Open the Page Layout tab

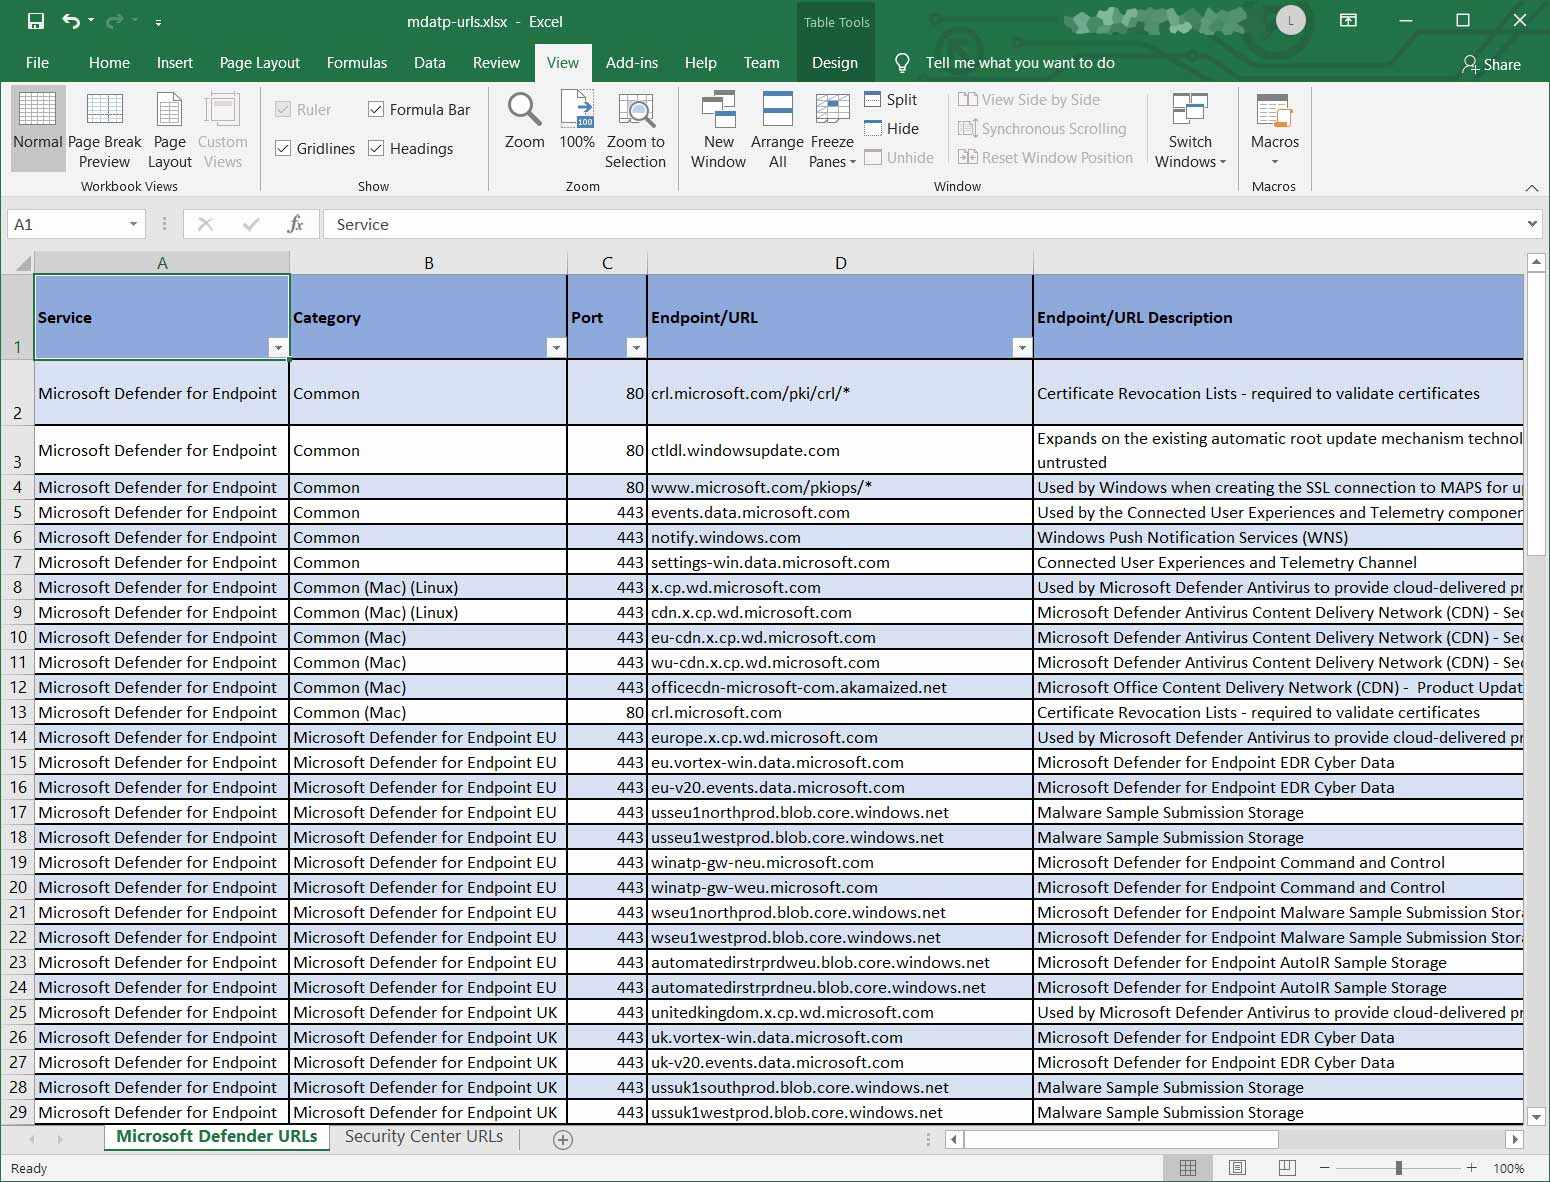click(x=260, y=63)
